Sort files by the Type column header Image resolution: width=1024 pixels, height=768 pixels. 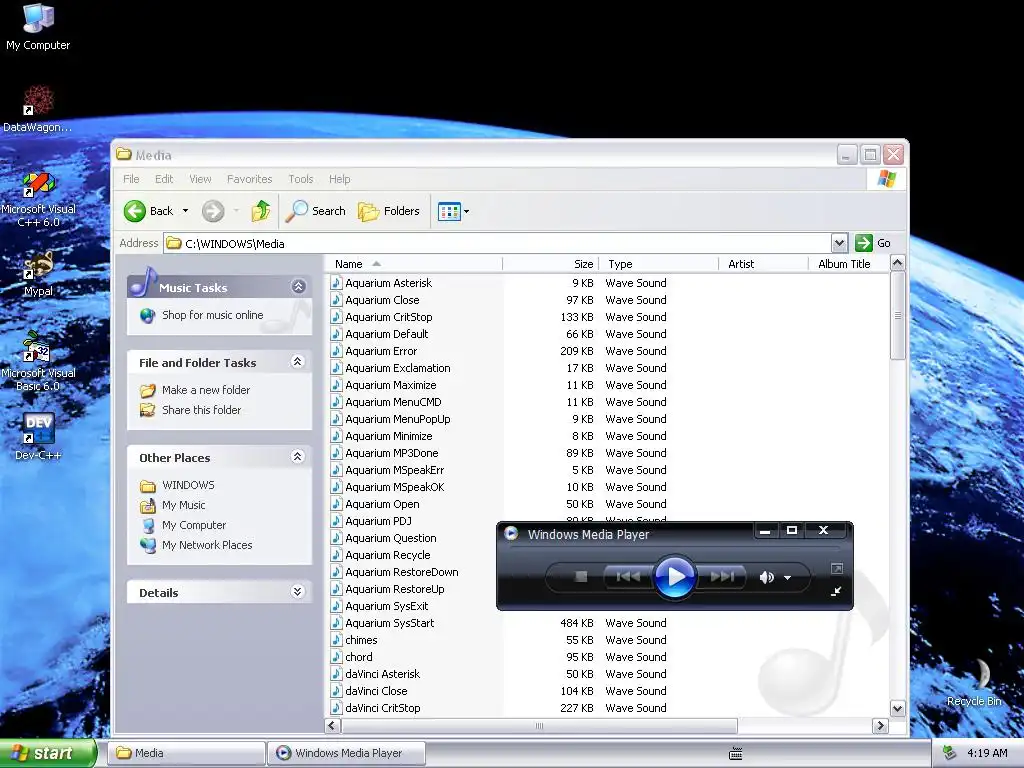(x=659, y=264)
